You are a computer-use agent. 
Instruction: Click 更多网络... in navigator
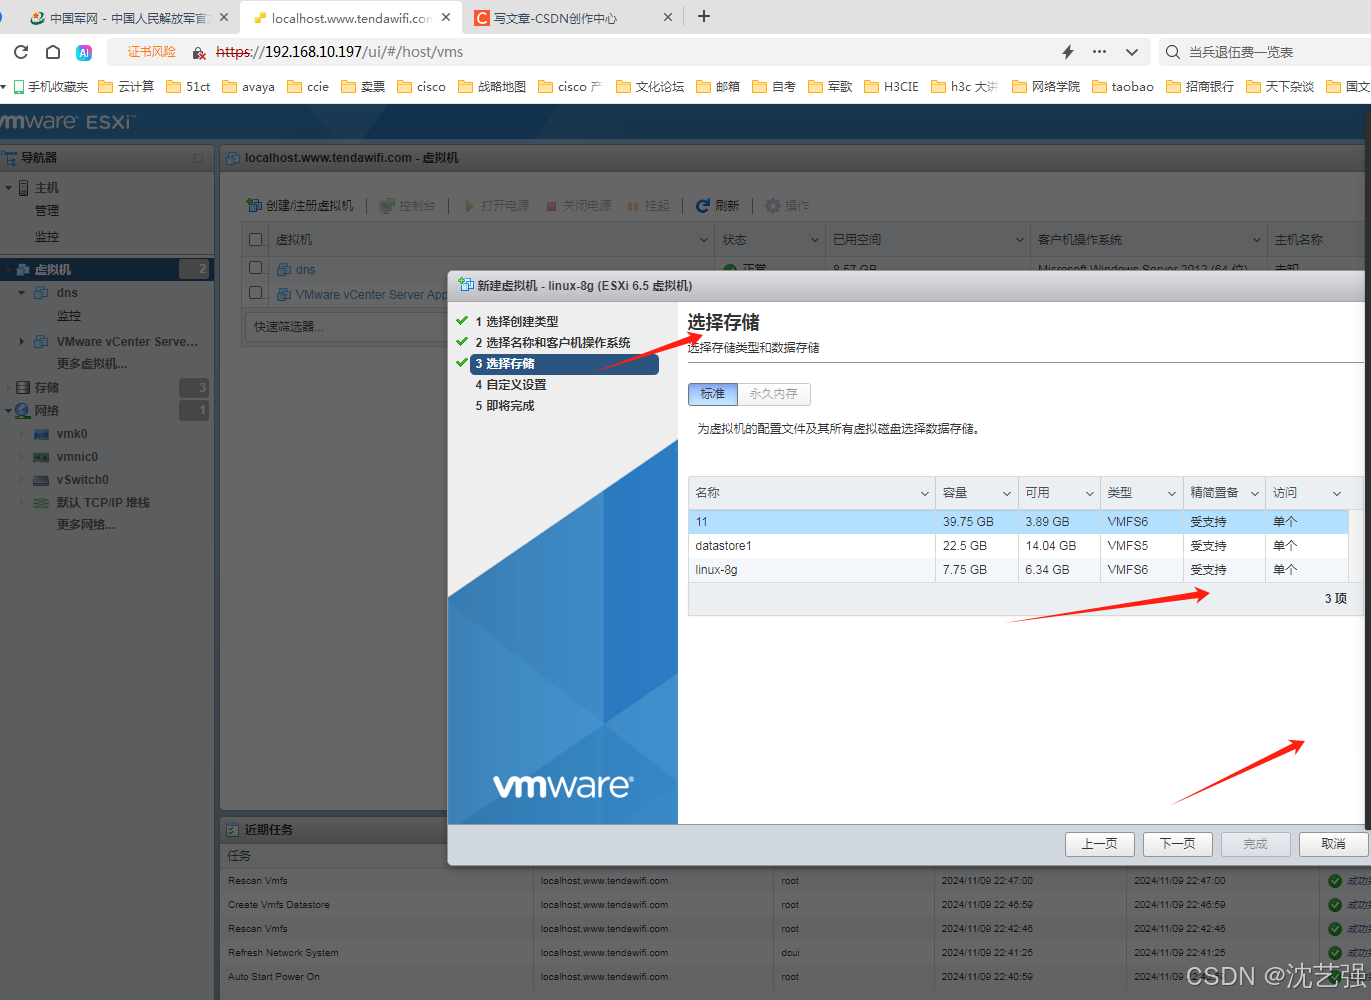[x=86, y=525]
